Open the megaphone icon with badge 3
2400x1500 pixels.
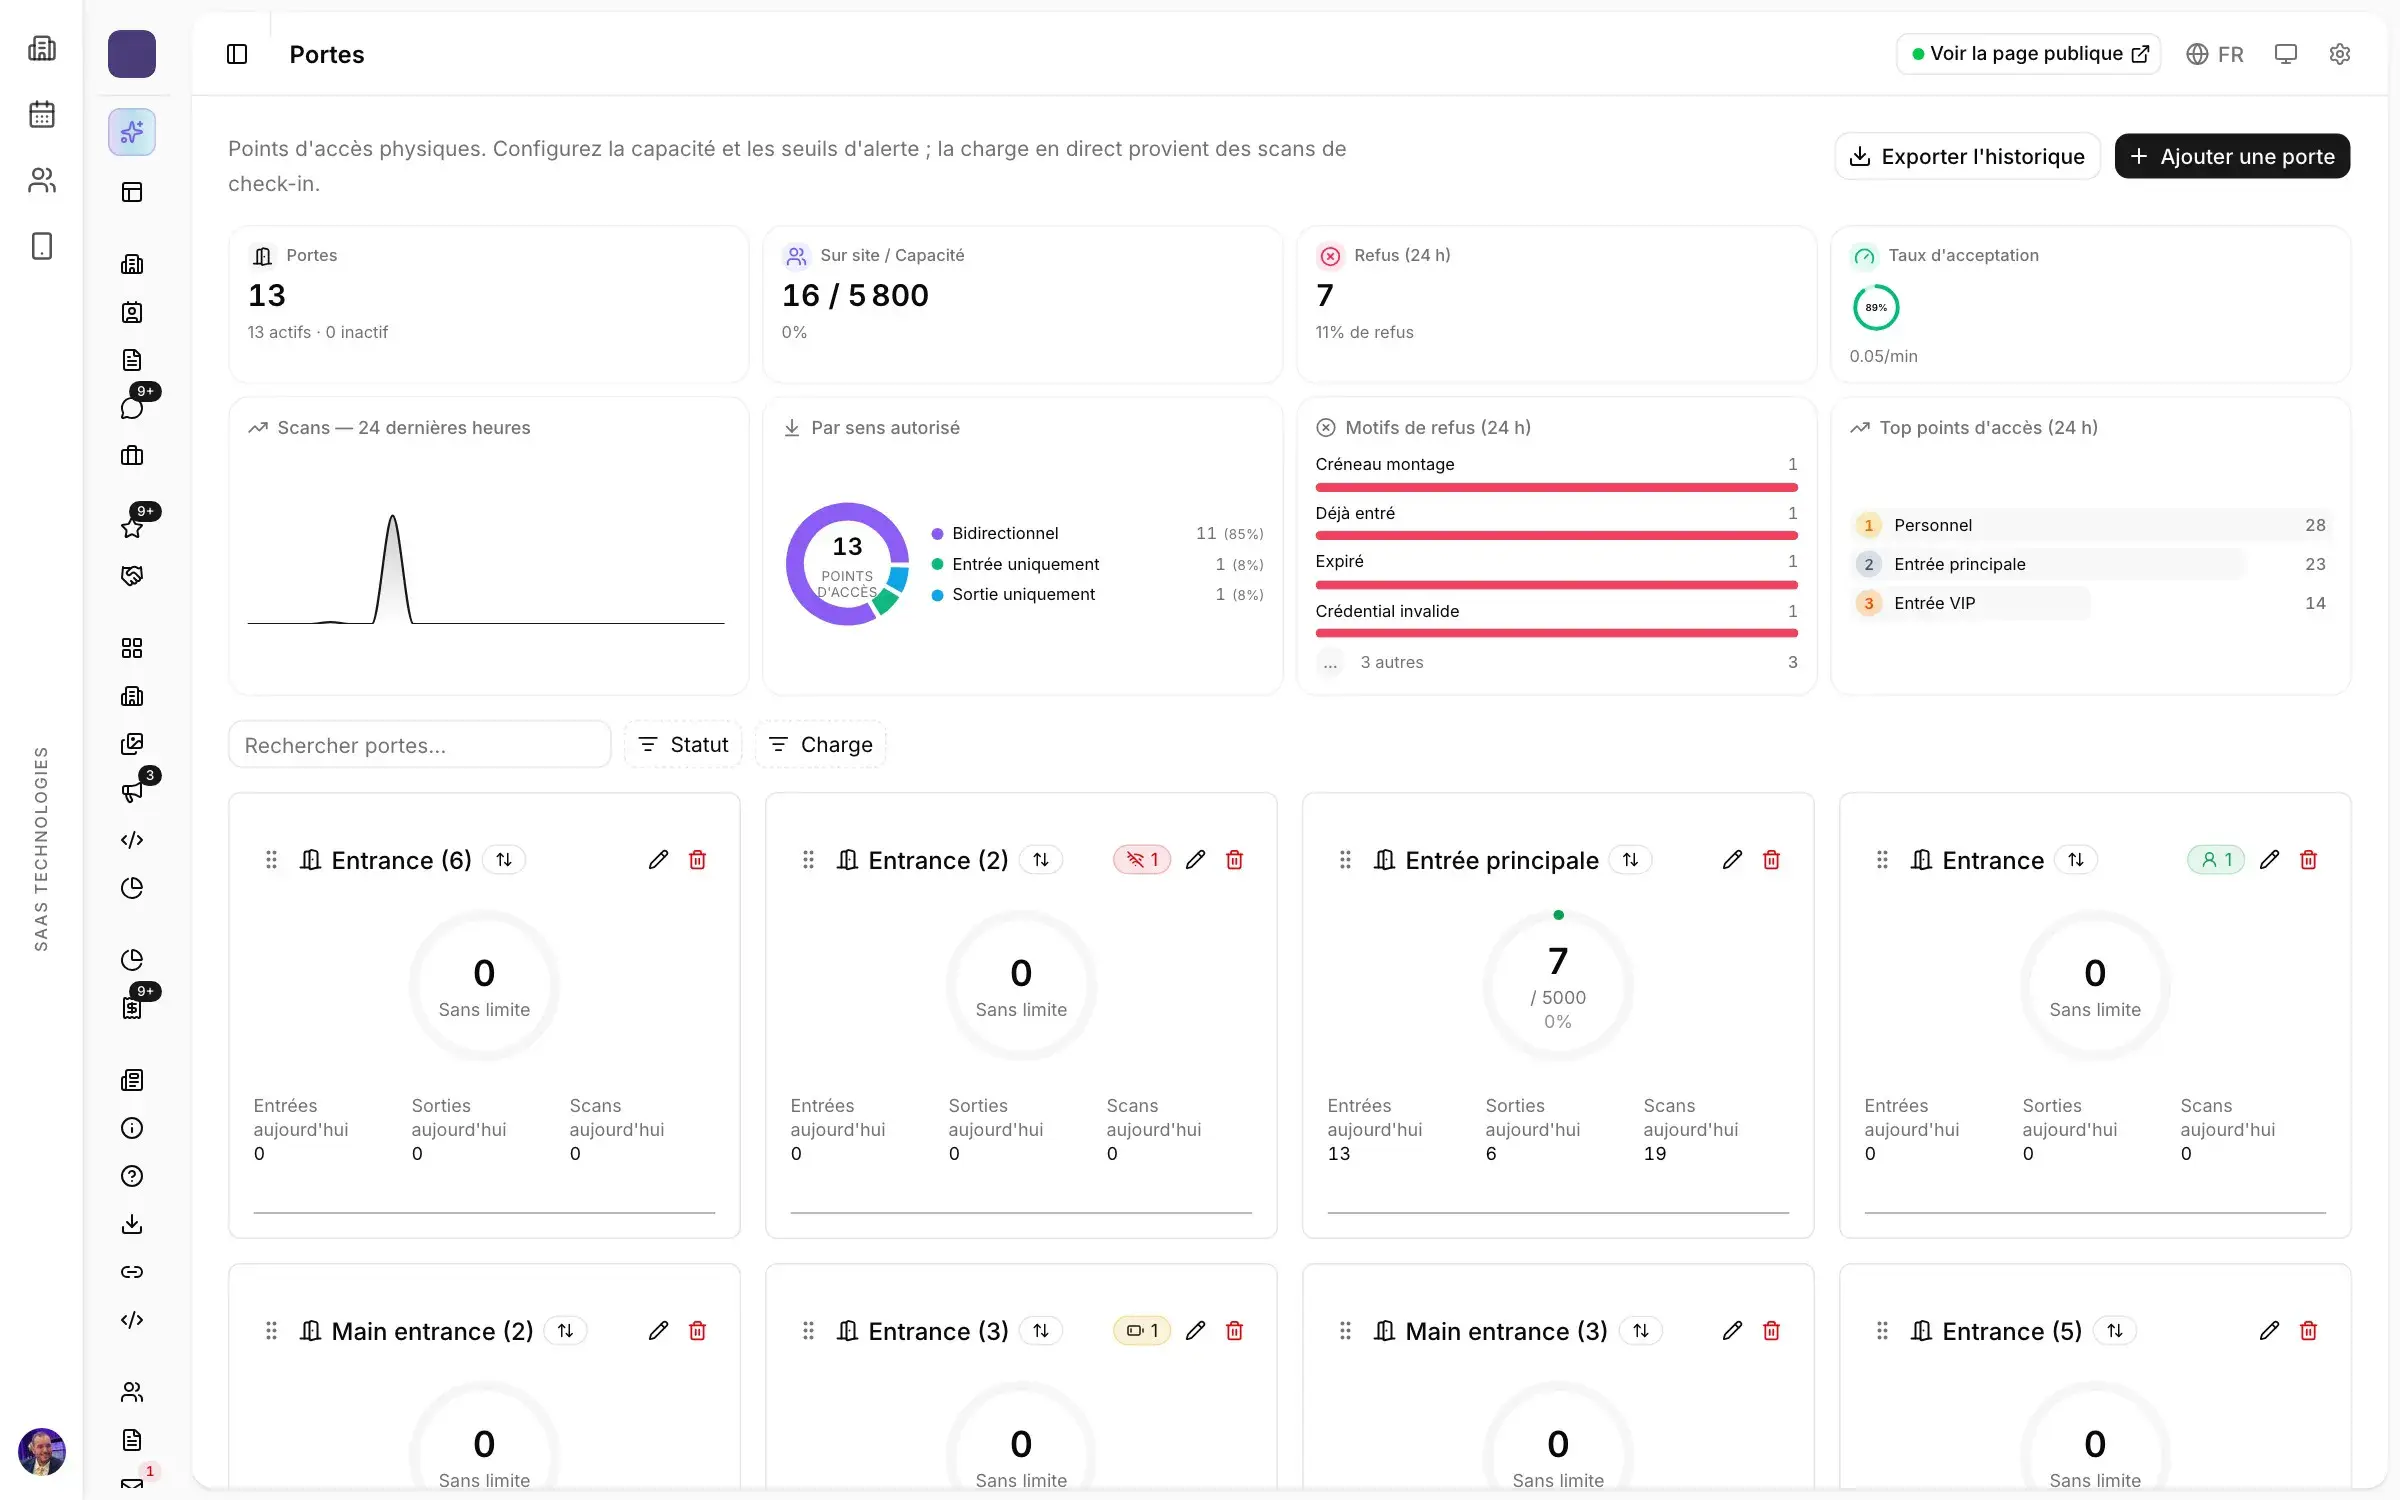(132, 792)
